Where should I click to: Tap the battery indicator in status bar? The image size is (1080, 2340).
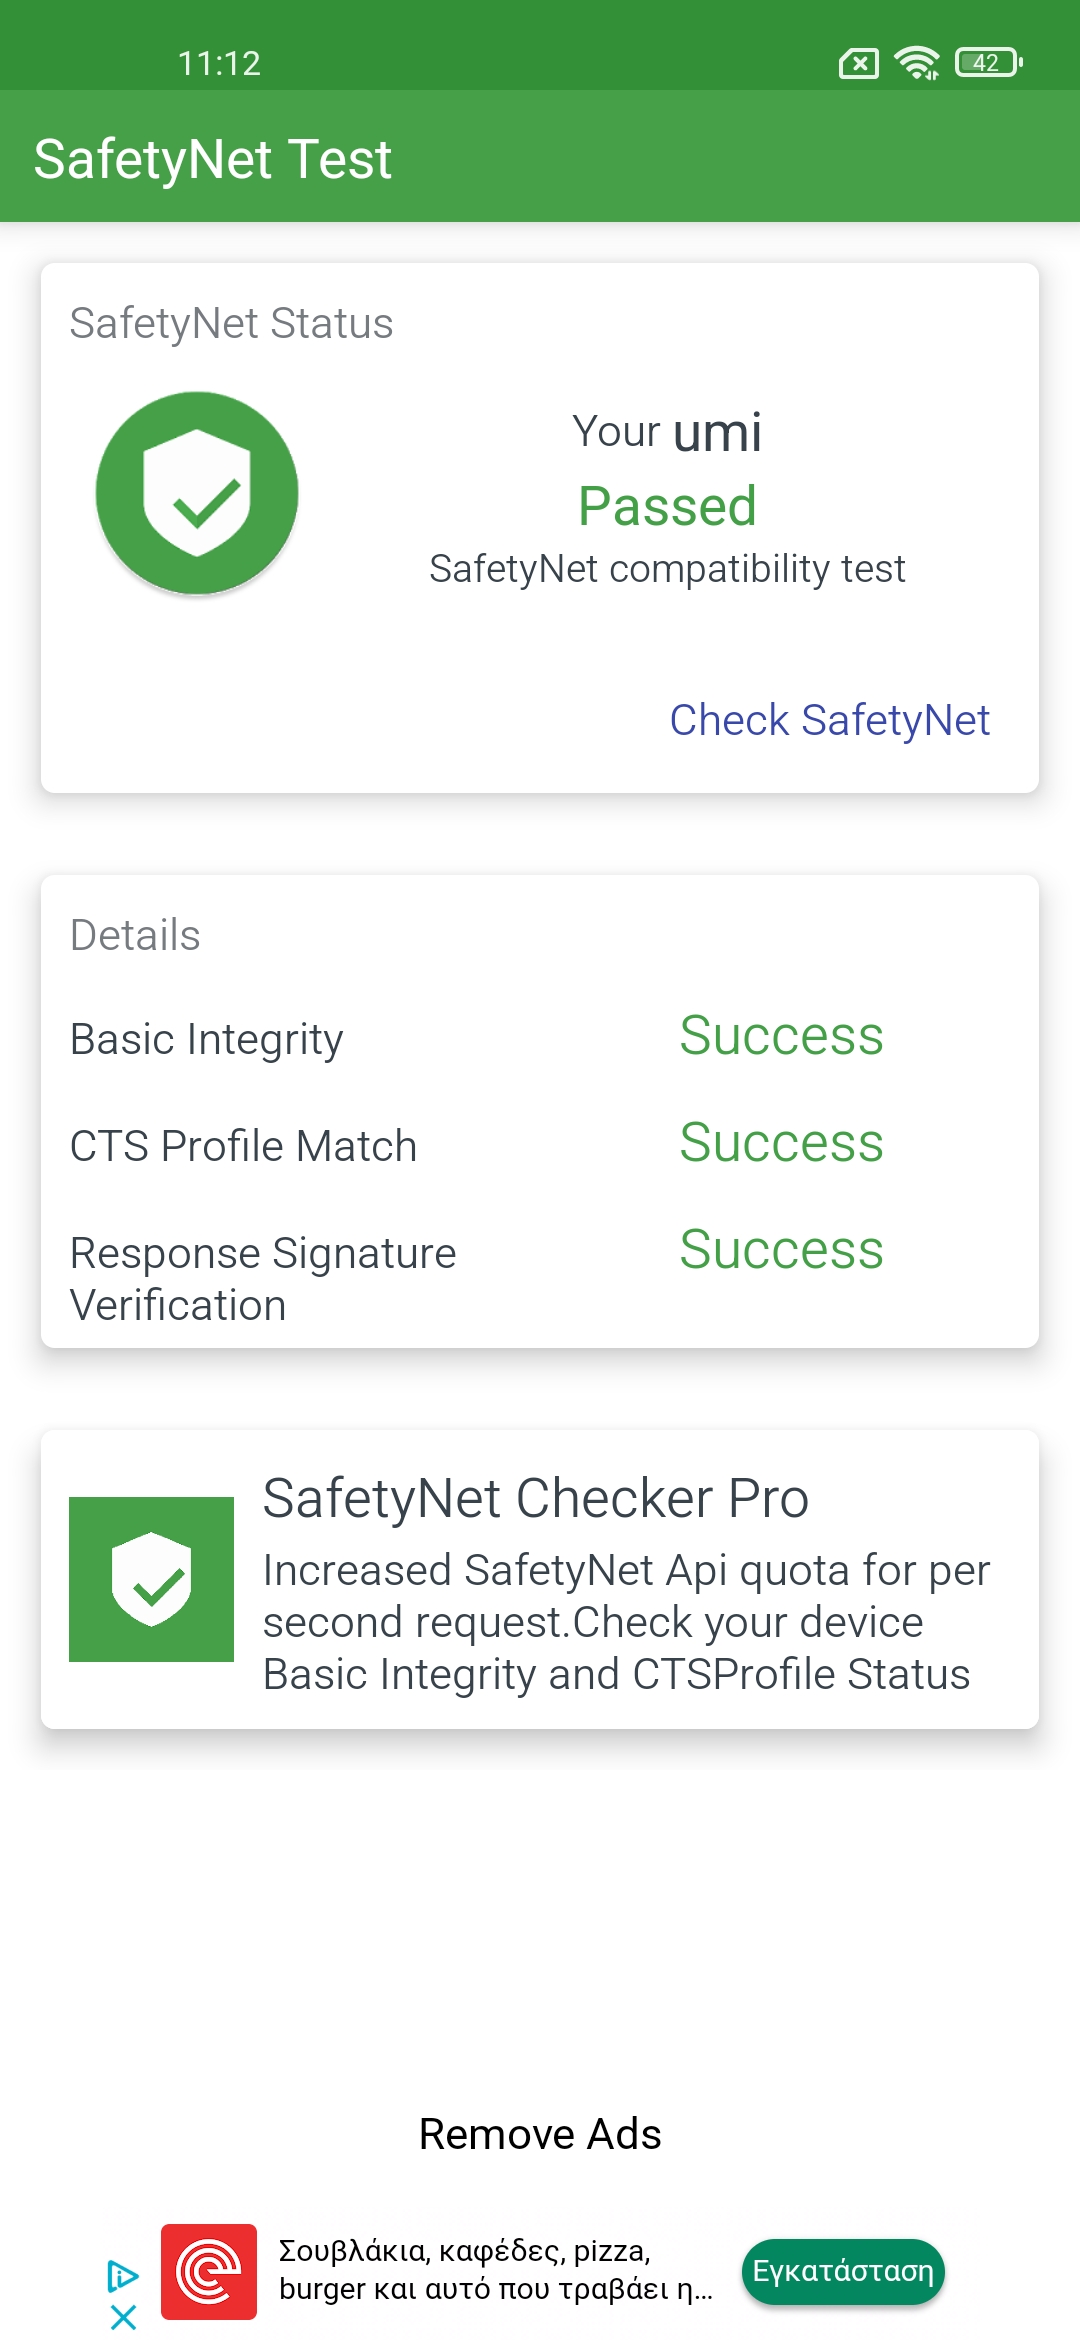988,63
